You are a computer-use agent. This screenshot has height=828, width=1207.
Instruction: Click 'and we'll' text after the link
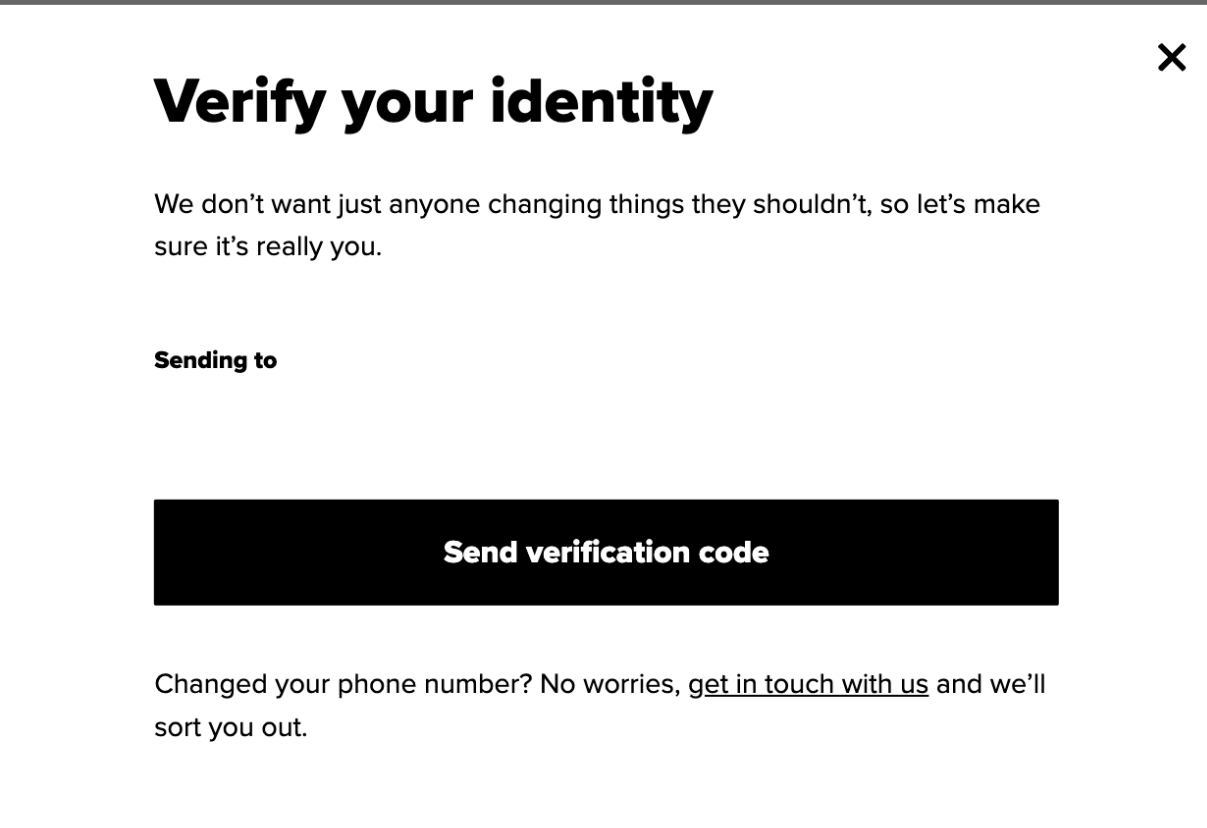pos(991,685)
